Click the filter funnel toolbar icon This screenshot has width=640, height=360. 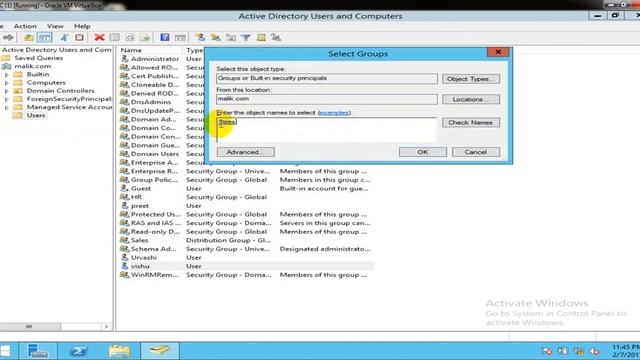pos(246,38)
